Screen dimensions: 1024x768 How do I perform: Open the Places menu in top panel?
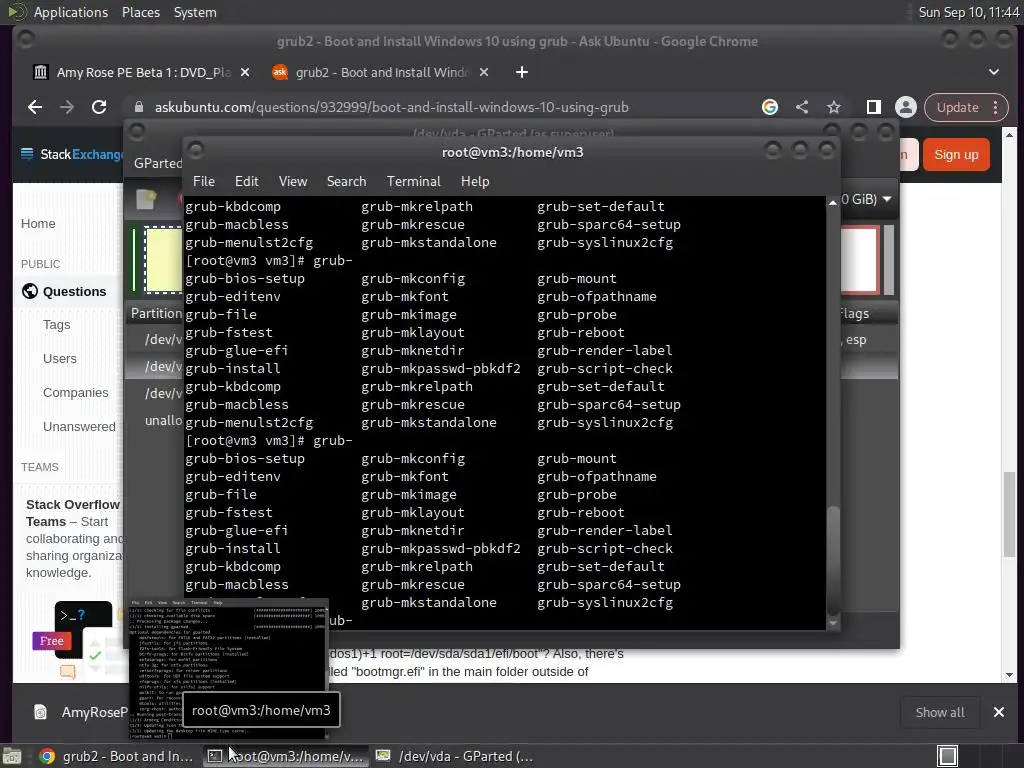tap(140, 12)
